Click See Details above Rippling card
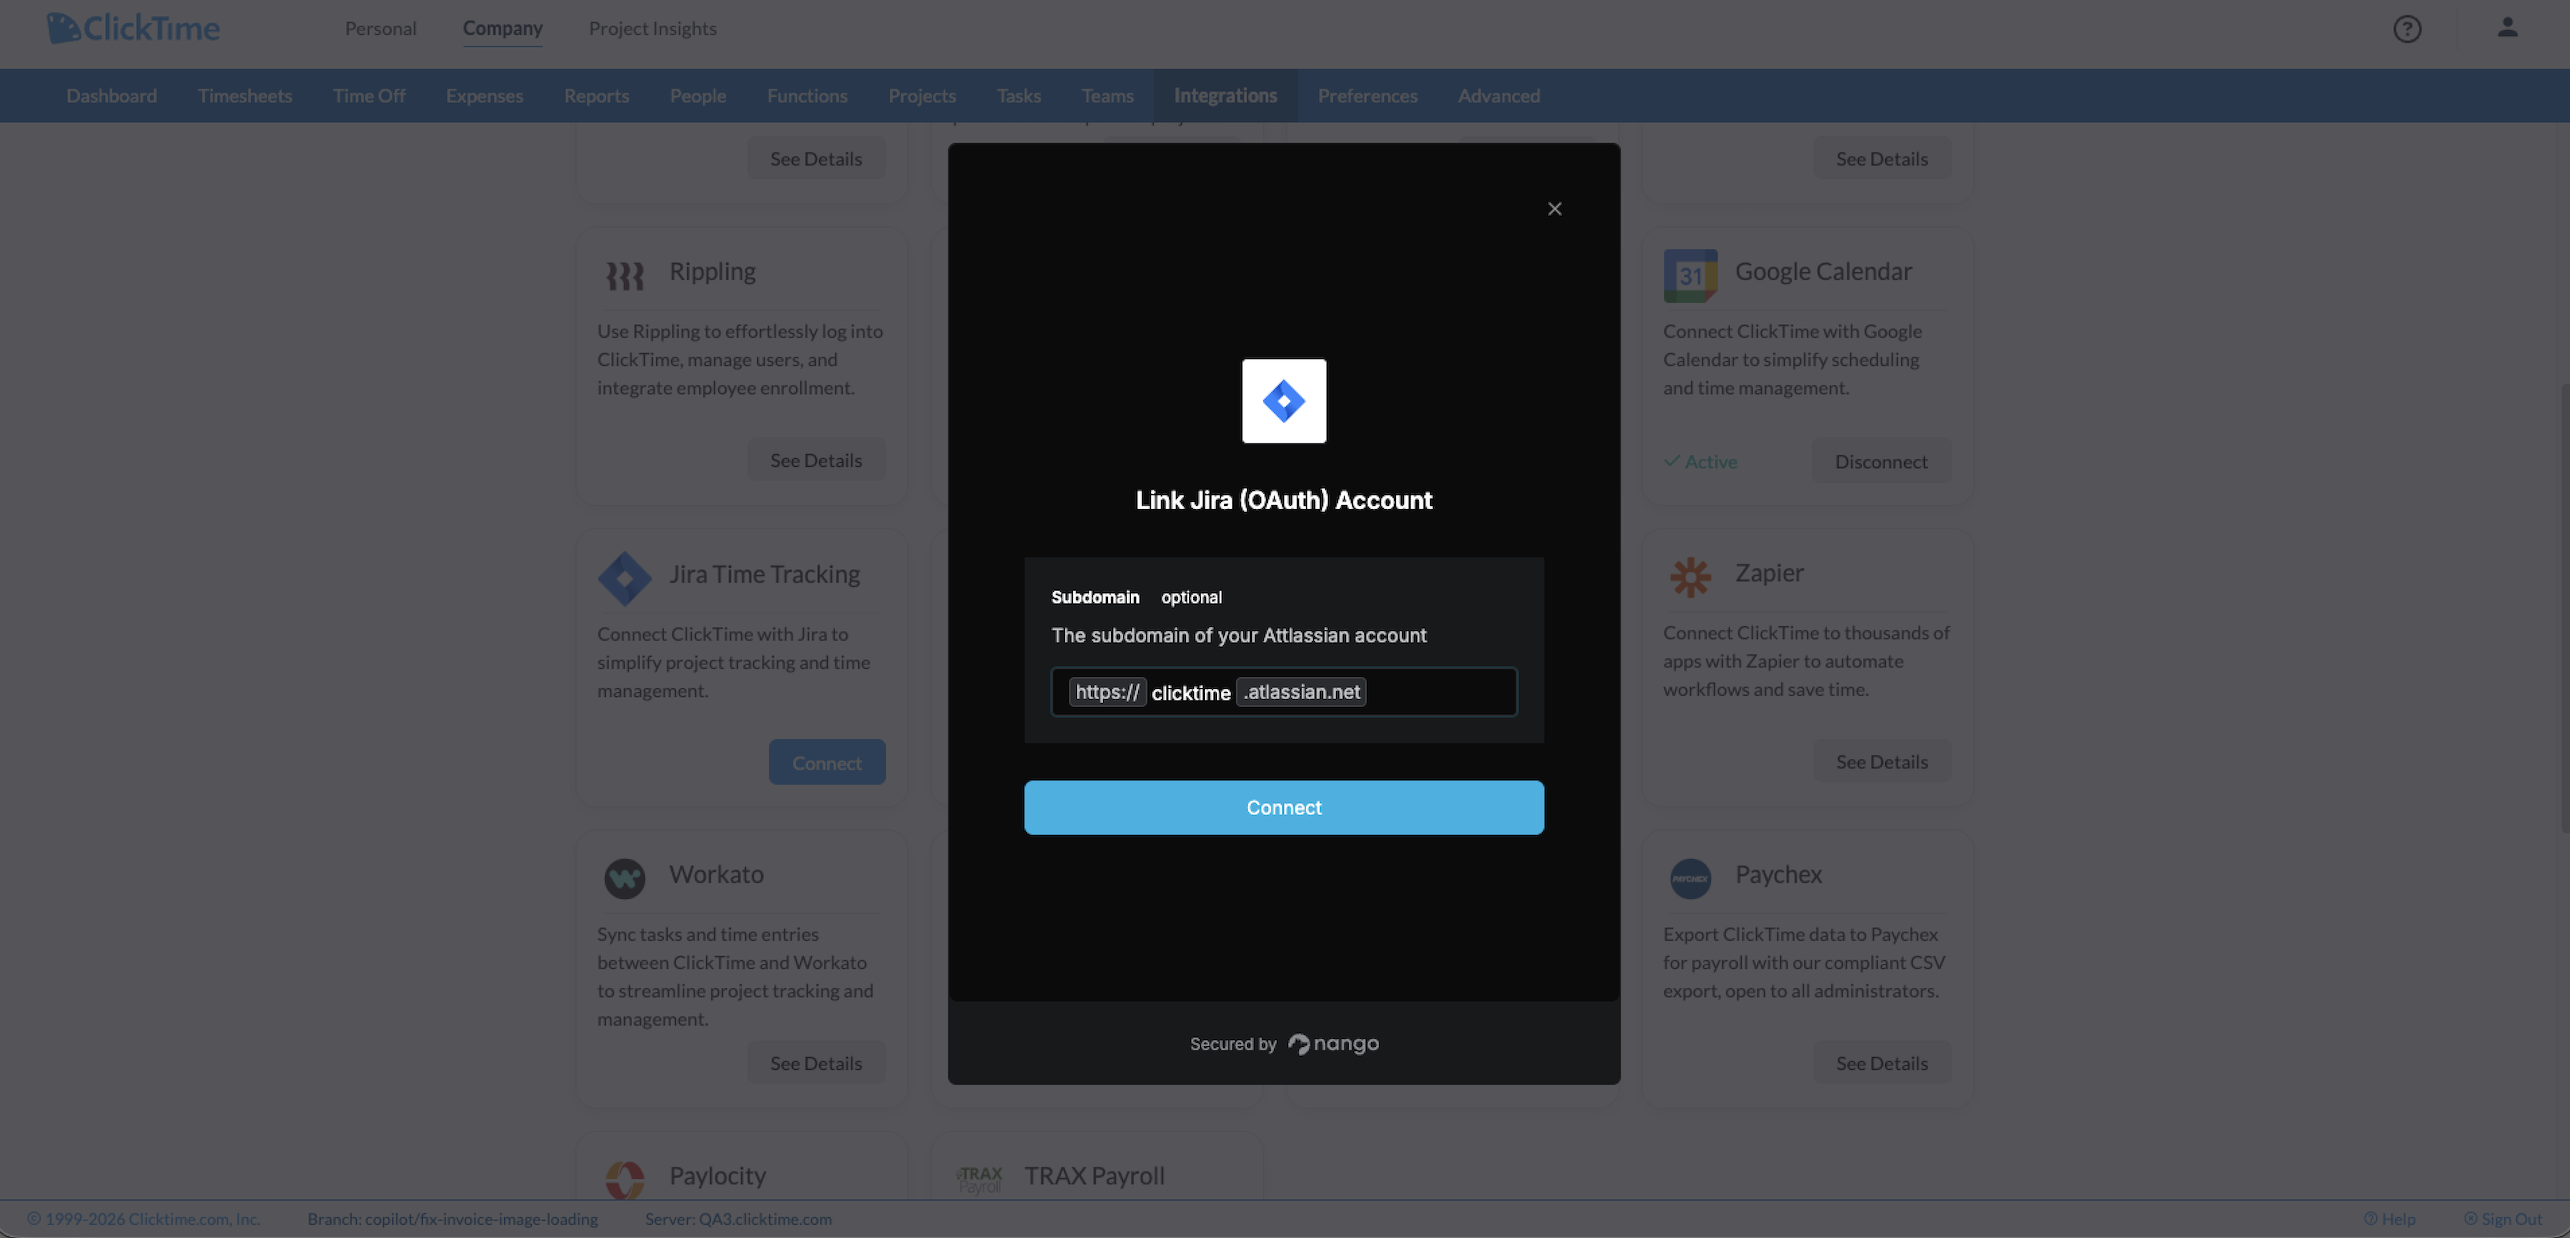 pos(816,158)
